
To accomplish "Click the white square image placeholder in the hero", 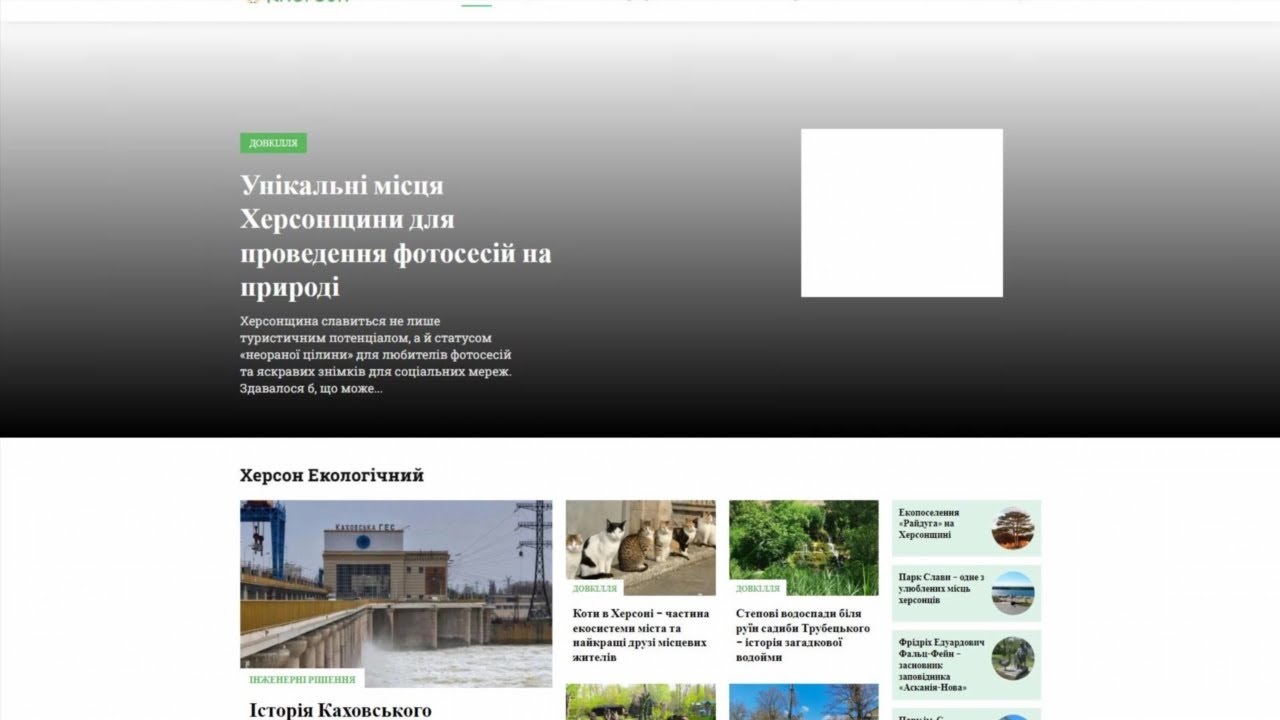I will point(902,213).
